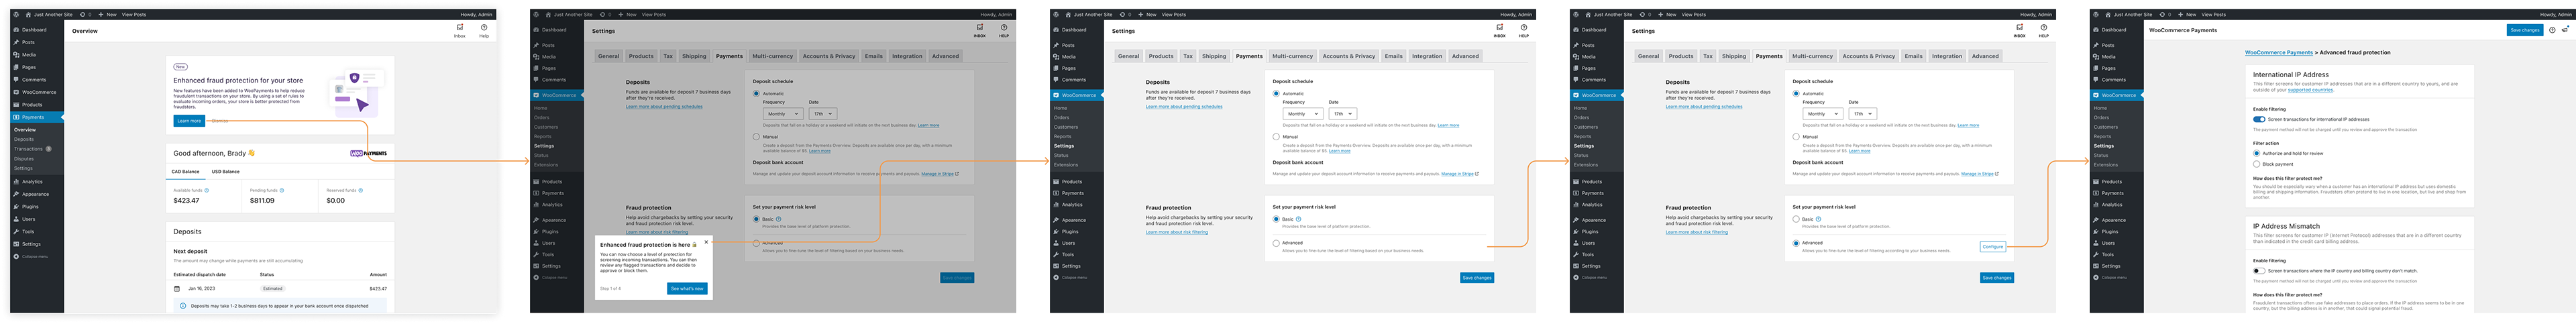Enable the IP Address Mismatch filtering toggle
Screen dimensions: 2576x324
[2259, 270]
